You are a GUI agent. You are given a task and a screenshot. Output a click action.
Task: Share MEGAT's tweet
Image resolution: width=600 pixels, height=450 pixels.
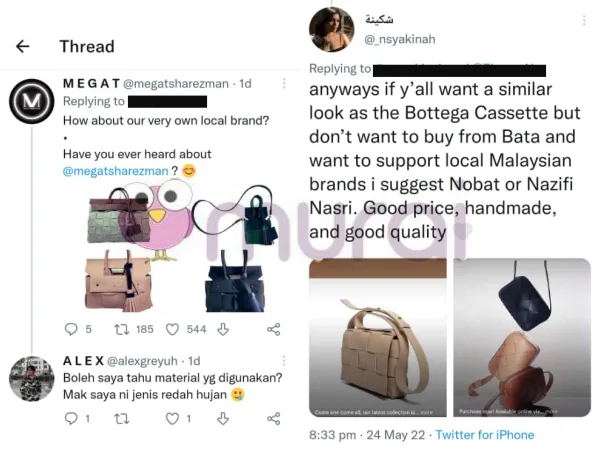tap(273, 329)
